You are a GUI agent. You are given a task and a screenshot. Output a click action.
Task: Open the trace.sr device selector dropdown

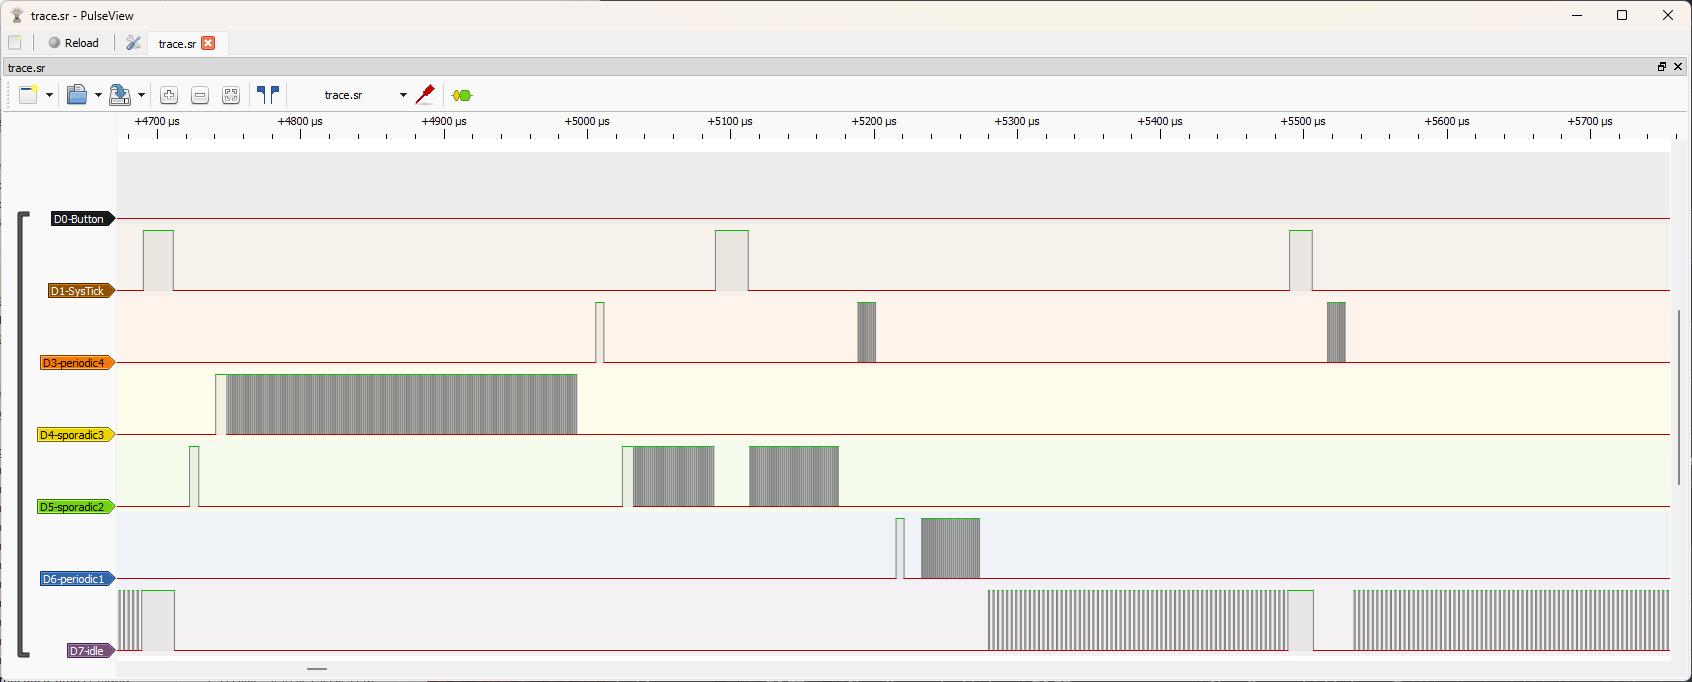[x=364, y=95]
